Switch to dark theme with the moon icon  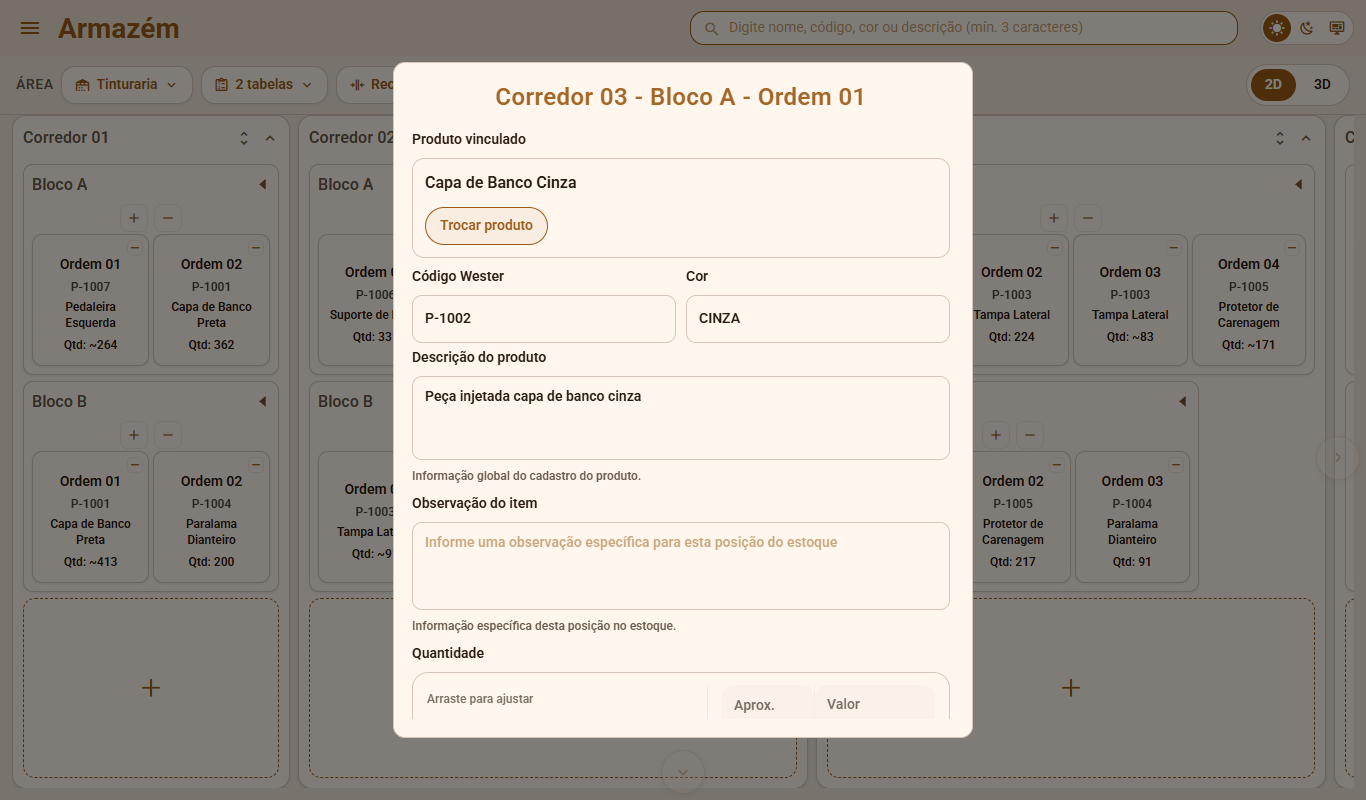coord(1306,28)
